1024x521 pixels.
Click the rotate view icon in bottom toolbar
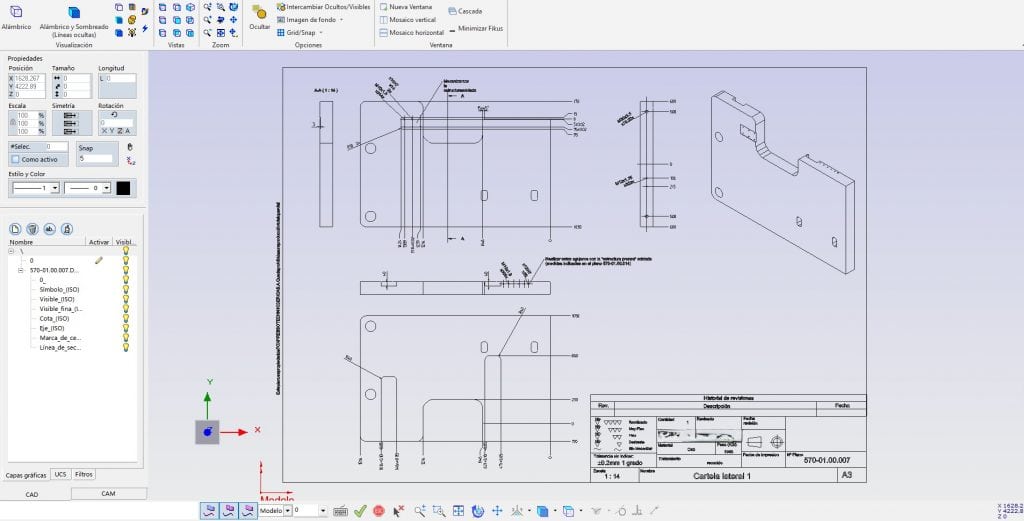477,511
